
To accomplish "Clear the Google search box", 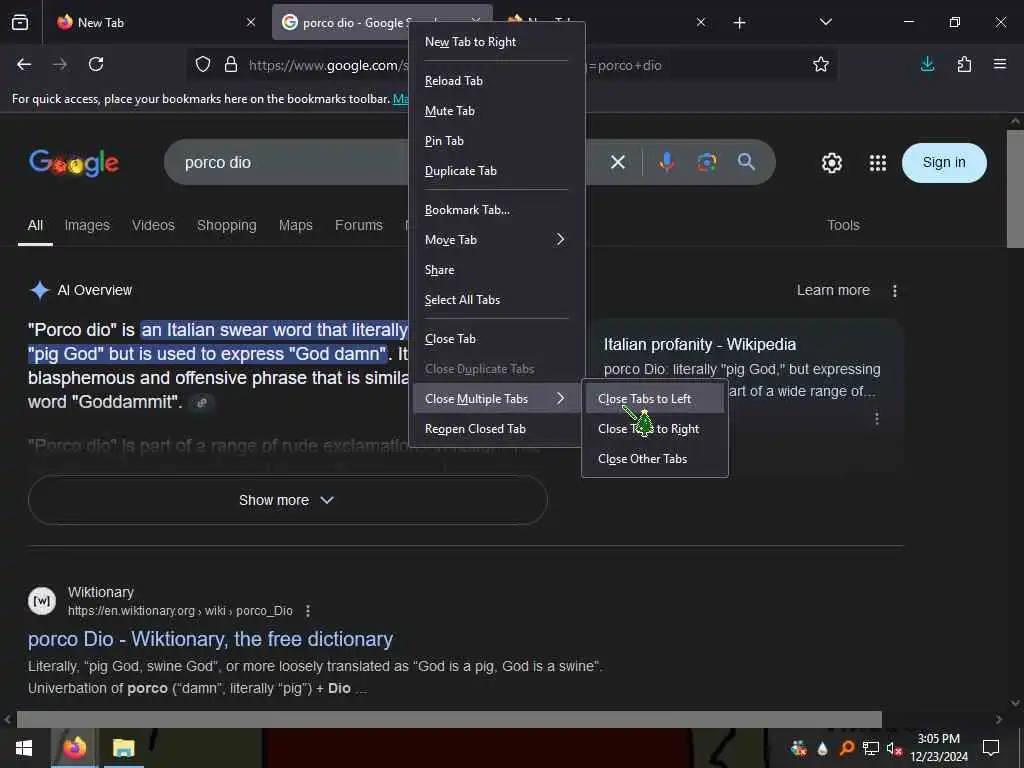I will [618, 162].
